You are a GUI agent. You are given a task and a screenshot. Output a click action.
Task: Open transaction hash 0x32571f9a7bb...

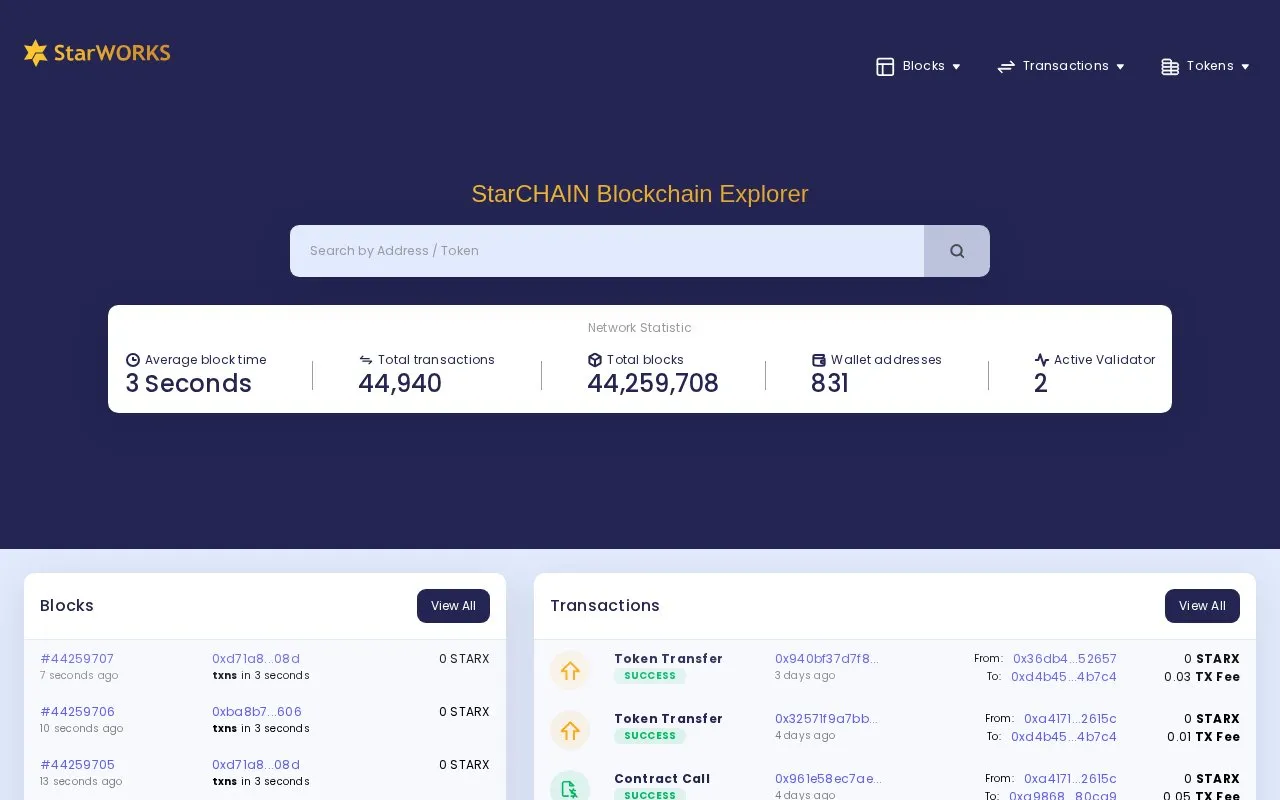827,719
